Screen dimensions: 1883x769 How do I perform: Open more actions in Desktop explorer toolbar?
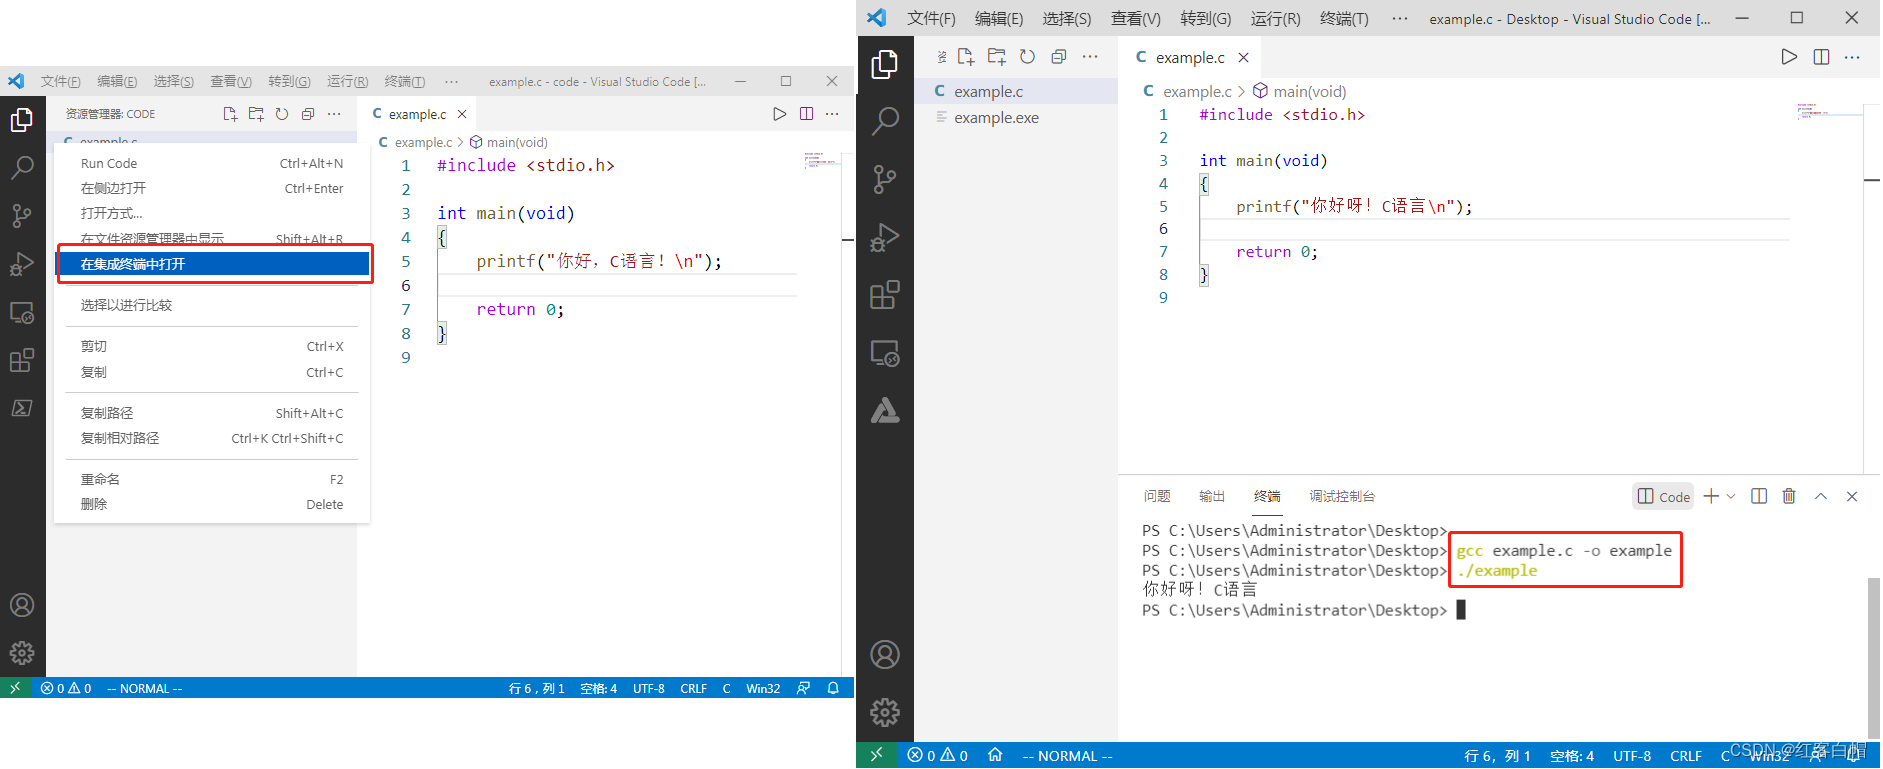click(x=1090, y=57)
